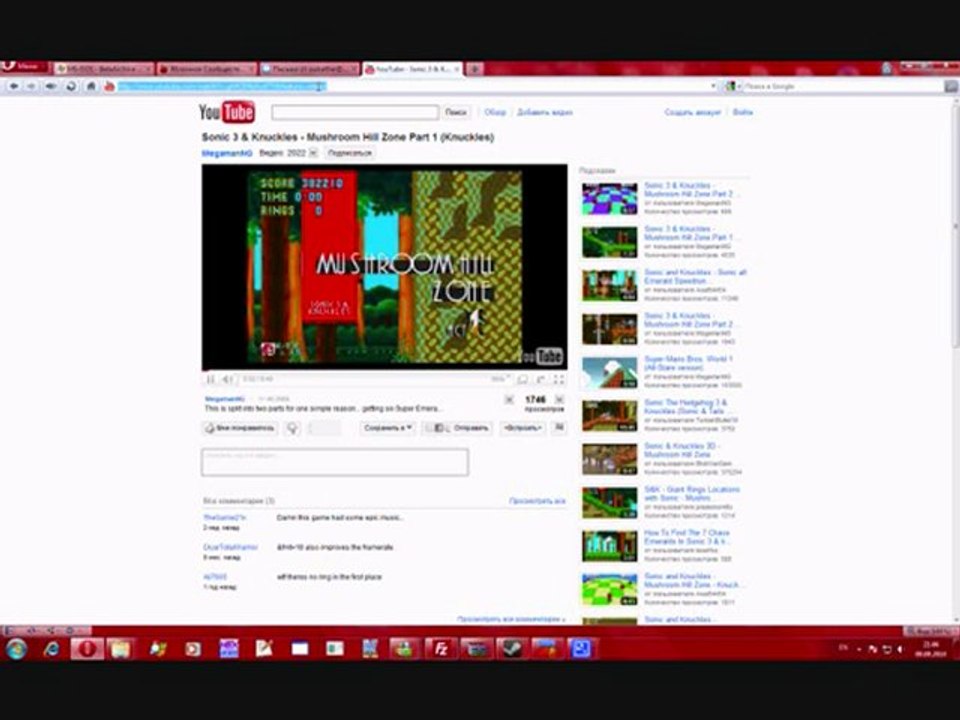Screen dimensions: 960x720
Task: Open the first suggested video thumbnail with blue spheres
Action: tap(609, 199)
